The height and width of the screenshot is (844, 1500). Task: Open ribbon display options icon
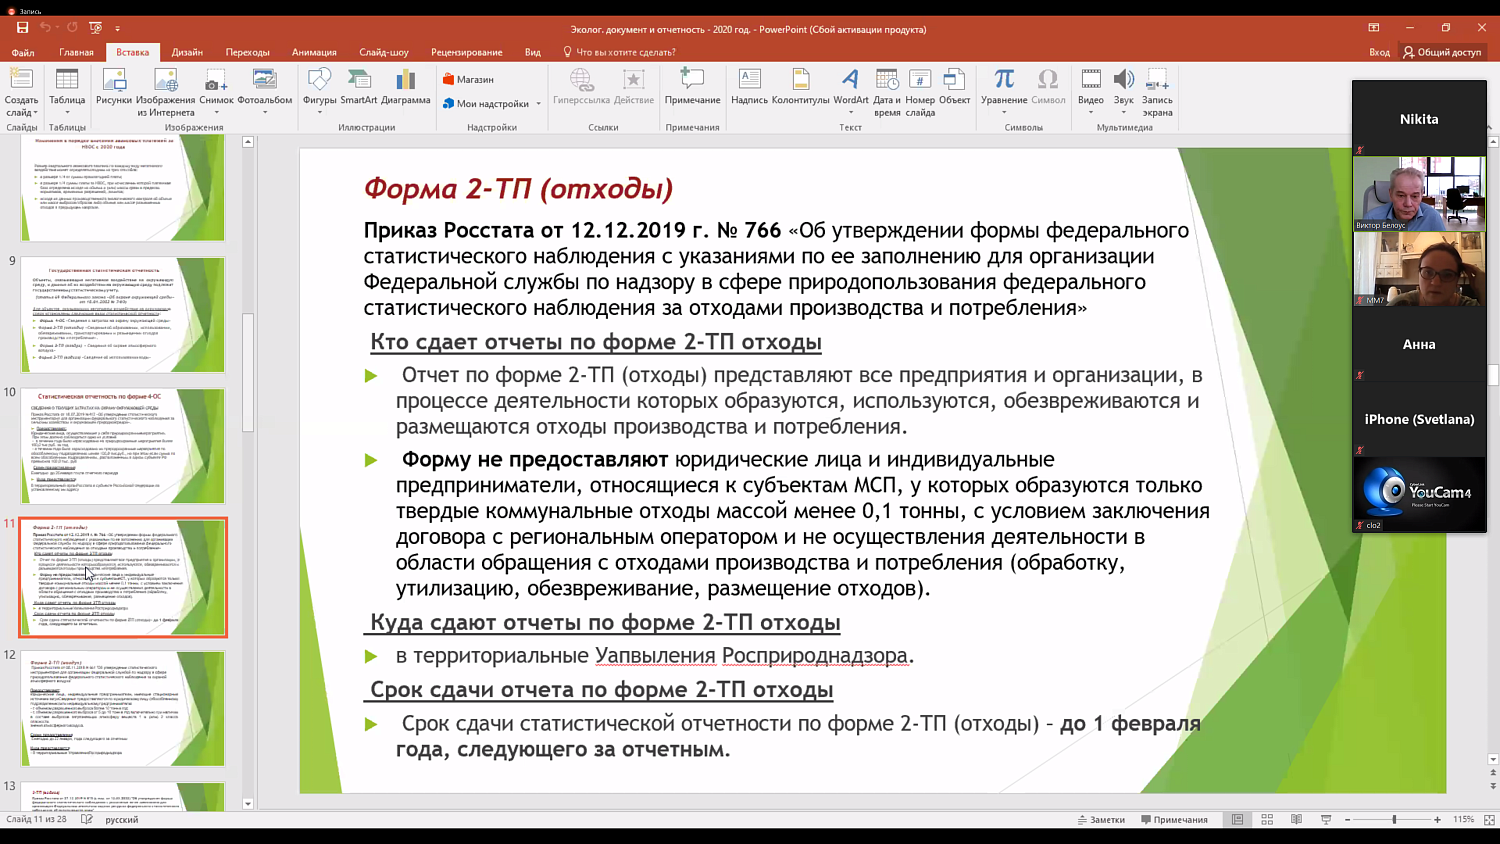point(1374,28)
